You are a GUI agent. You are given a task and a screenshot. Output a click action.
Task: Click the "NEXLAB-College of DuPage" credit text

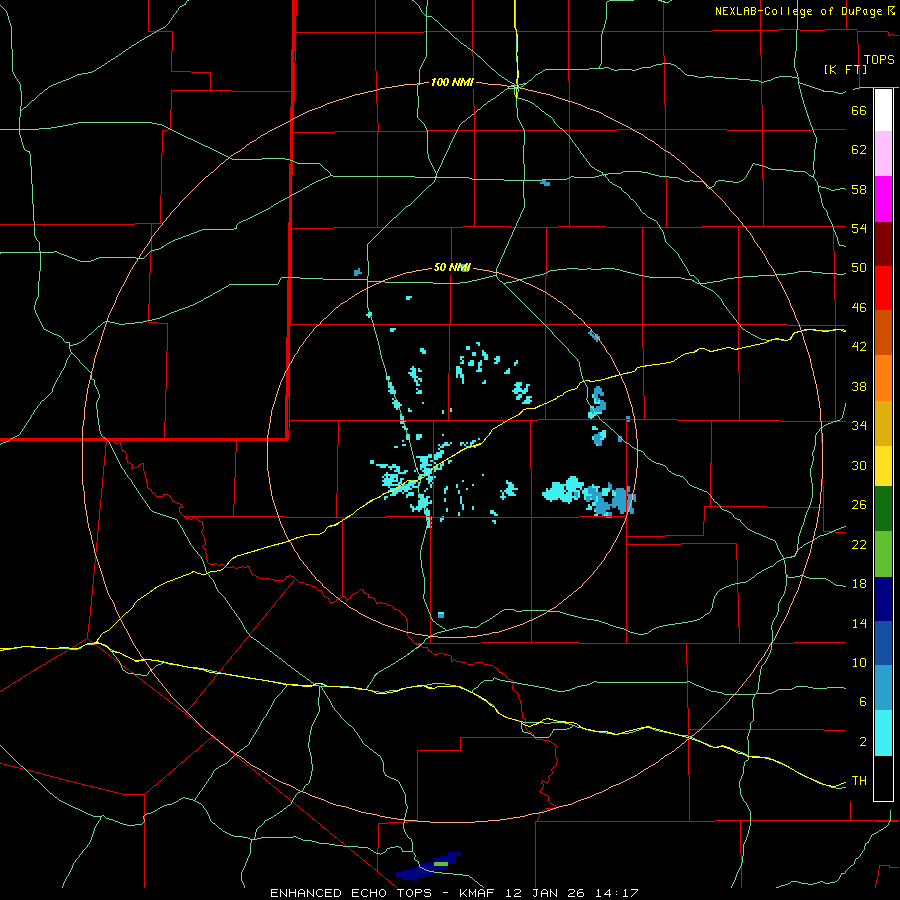(798, 11)
